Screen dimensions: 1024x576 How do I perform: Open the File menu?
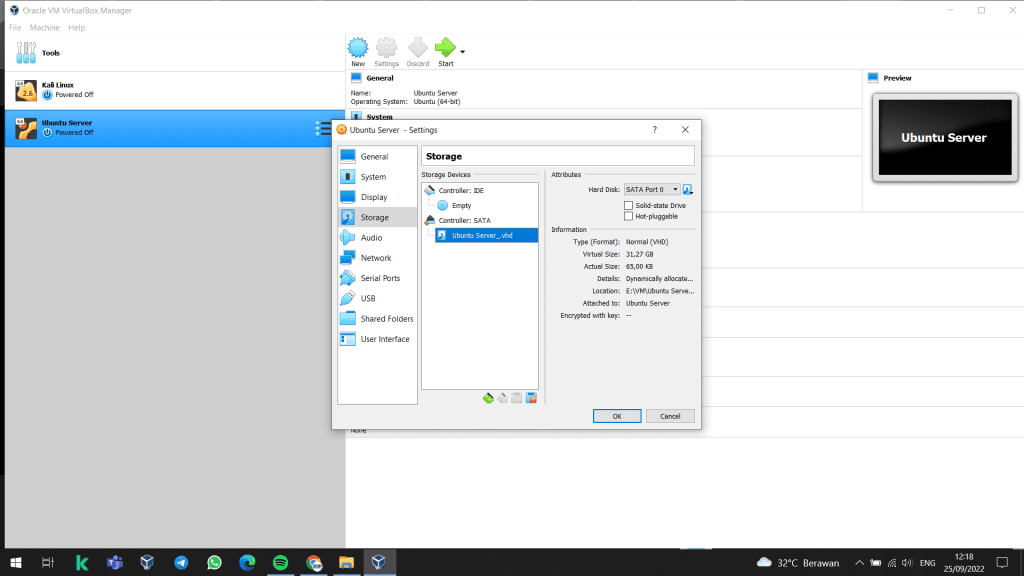(15, 27)
